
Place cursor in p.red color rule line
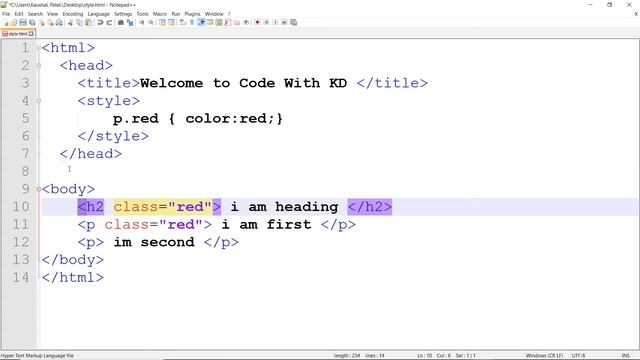click(x=198, y=118)
